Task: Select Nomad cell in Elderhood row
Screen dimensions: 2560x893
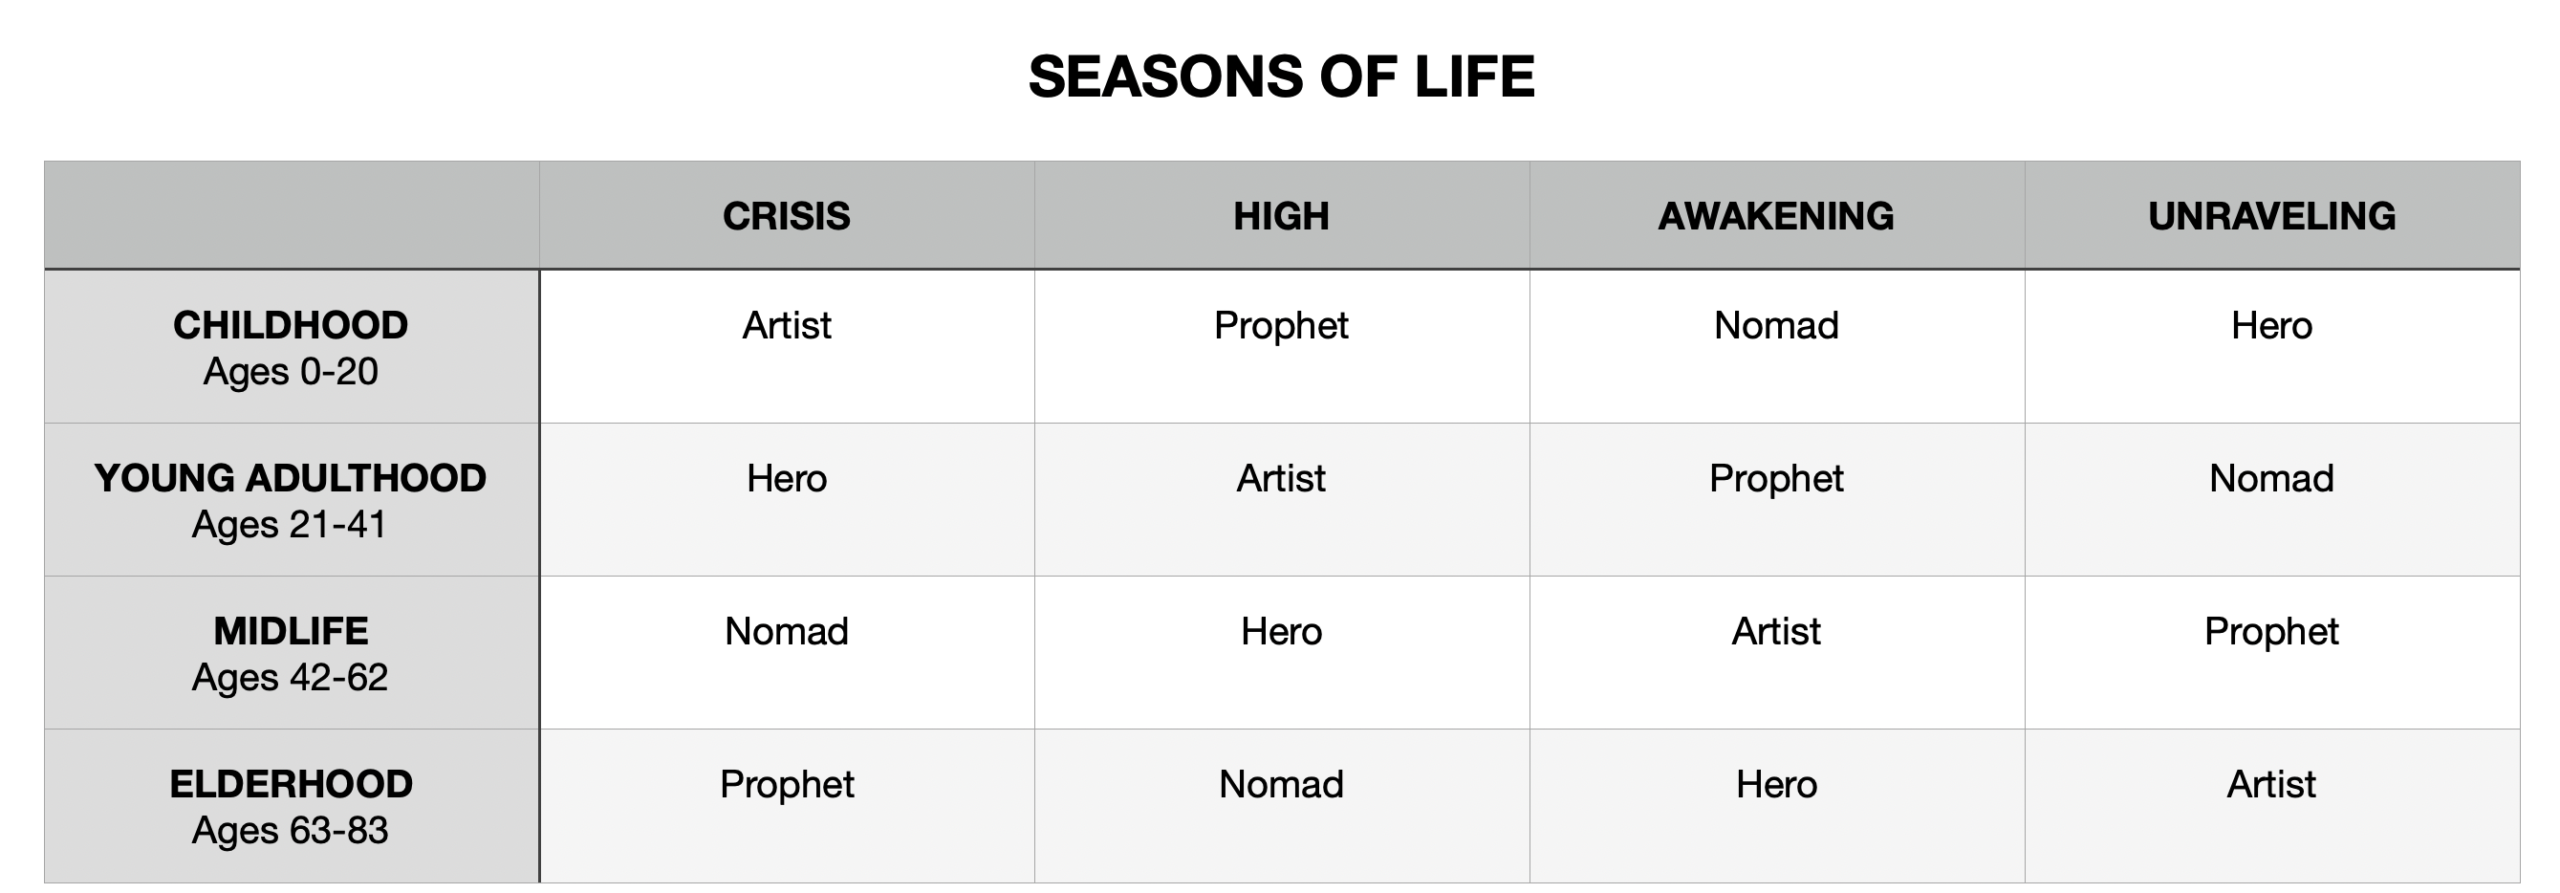Action: [1281, 785]
